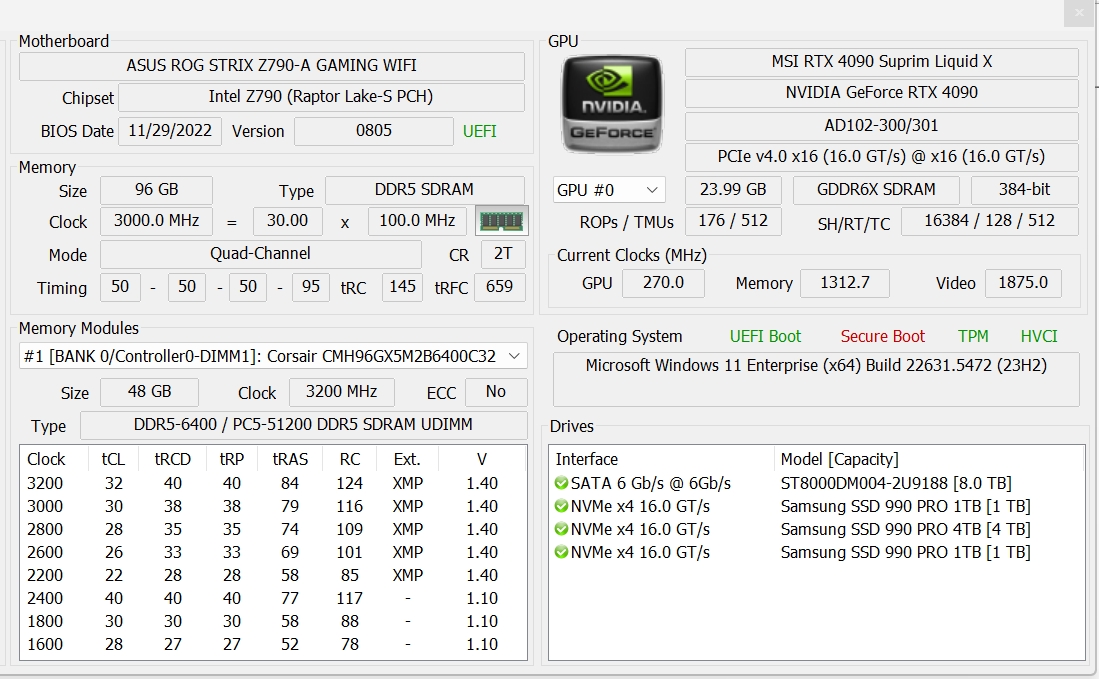1099x679 pixels.
Task: Click the green UEFI label next to BIOS version
Action: pos(479,132)
